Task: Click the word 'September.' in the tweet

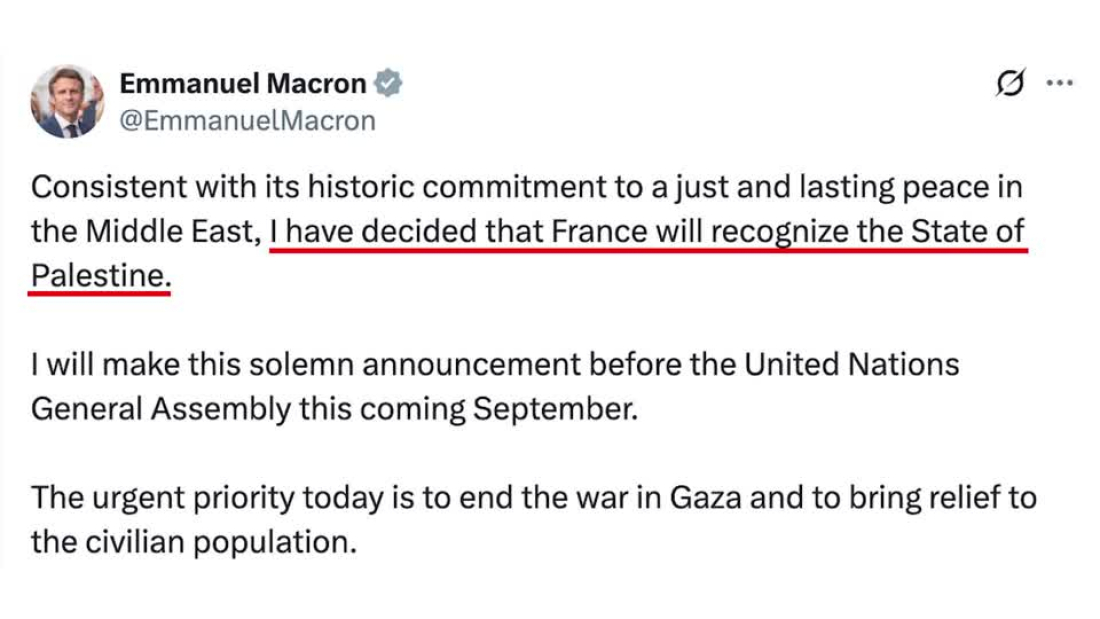Action: (555, 410)
